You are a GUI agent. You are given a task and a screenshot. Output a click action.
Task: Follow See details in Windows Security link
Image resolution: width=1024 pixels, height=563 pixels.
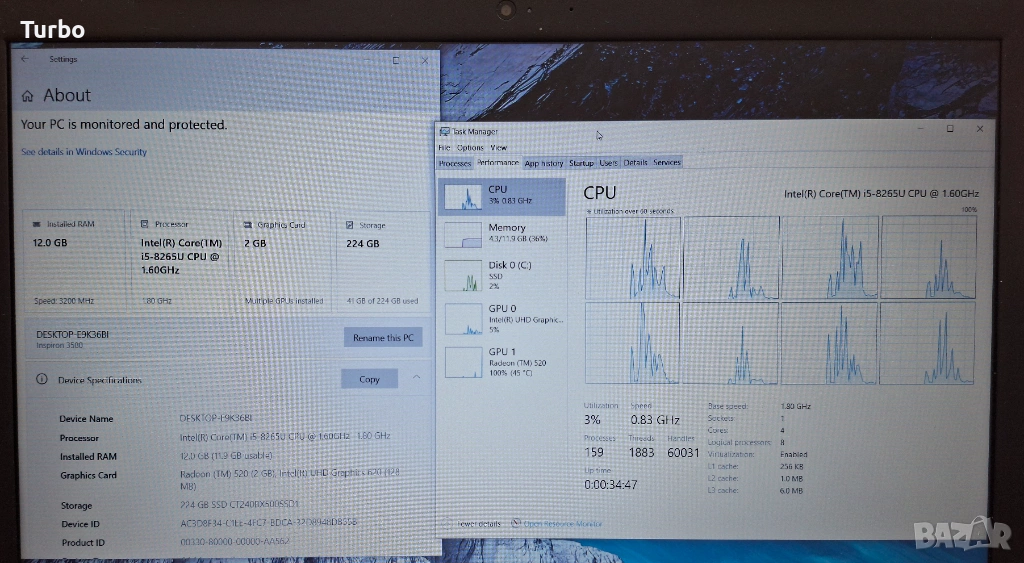click(84, 152)
